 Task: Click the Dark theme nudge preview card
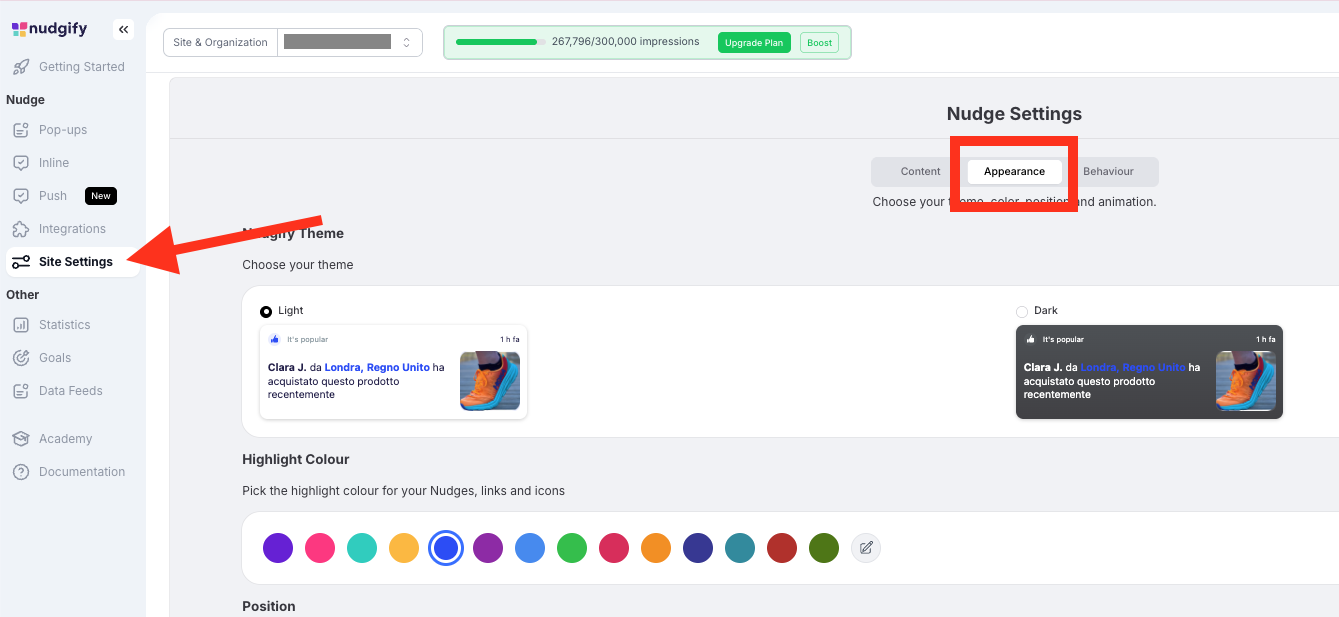click(1149, 372)
